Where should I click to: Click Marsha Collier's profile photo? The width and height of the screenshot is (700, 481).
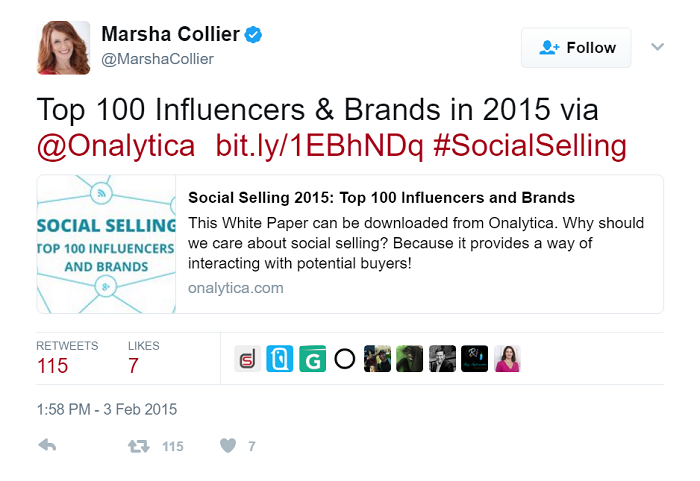[x=64, y=47]
